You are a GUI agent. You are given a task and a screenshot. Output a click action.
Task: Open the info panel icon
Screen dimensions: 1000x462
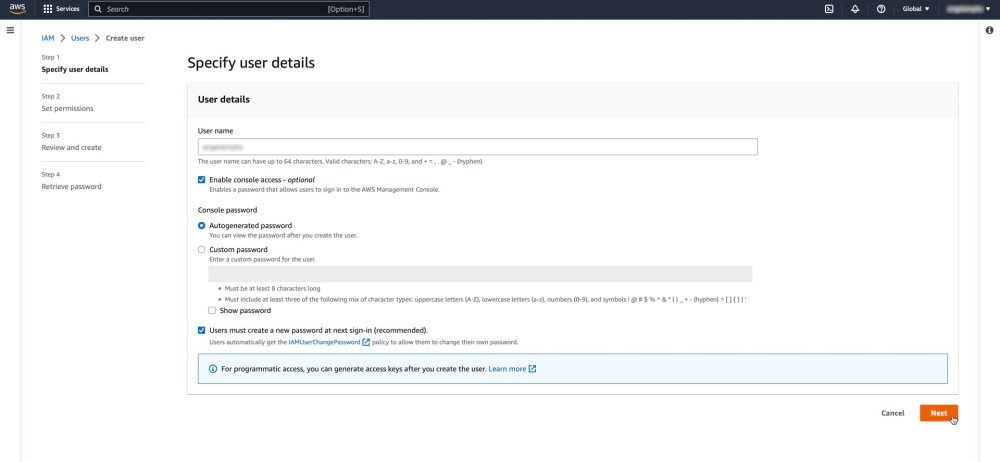click(x=989, y=30)
